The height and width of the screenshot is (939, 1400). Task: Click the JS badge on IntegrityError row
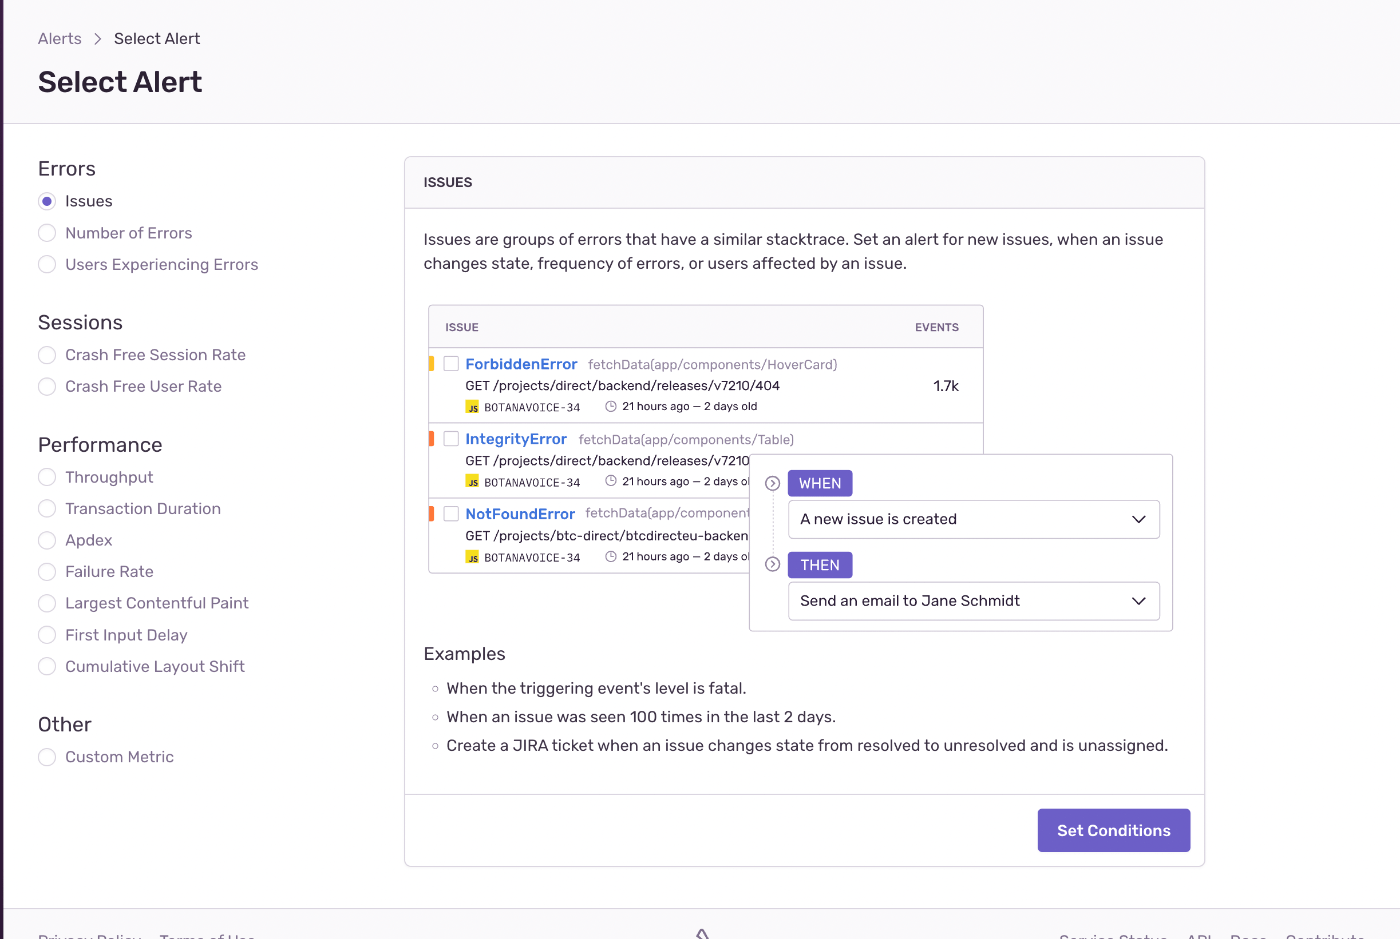(x=472, y=482)
